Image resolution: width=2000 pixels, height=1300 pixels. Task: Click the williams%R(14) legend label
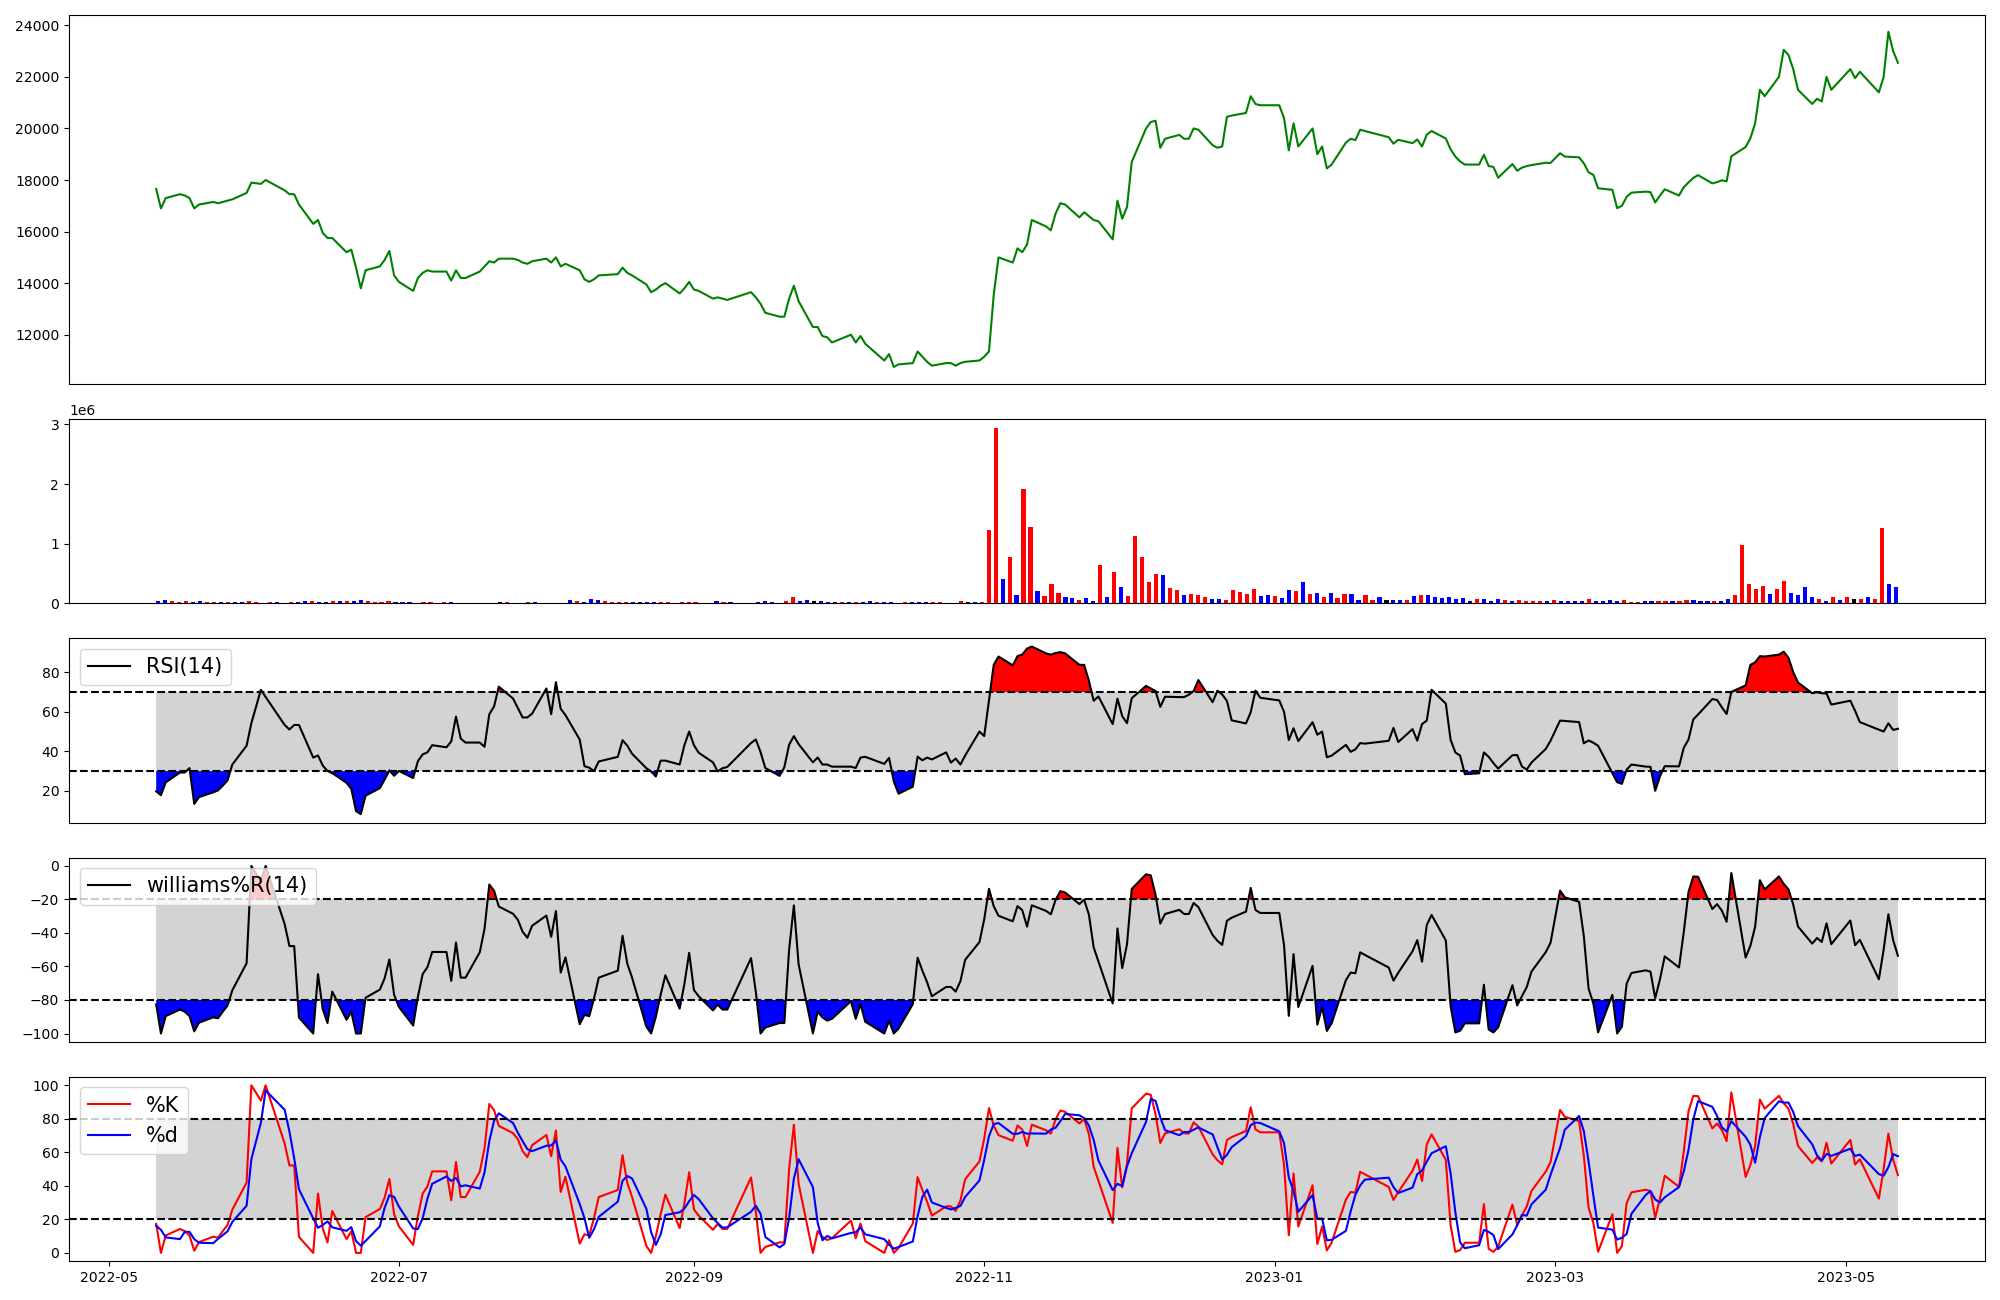226,885
